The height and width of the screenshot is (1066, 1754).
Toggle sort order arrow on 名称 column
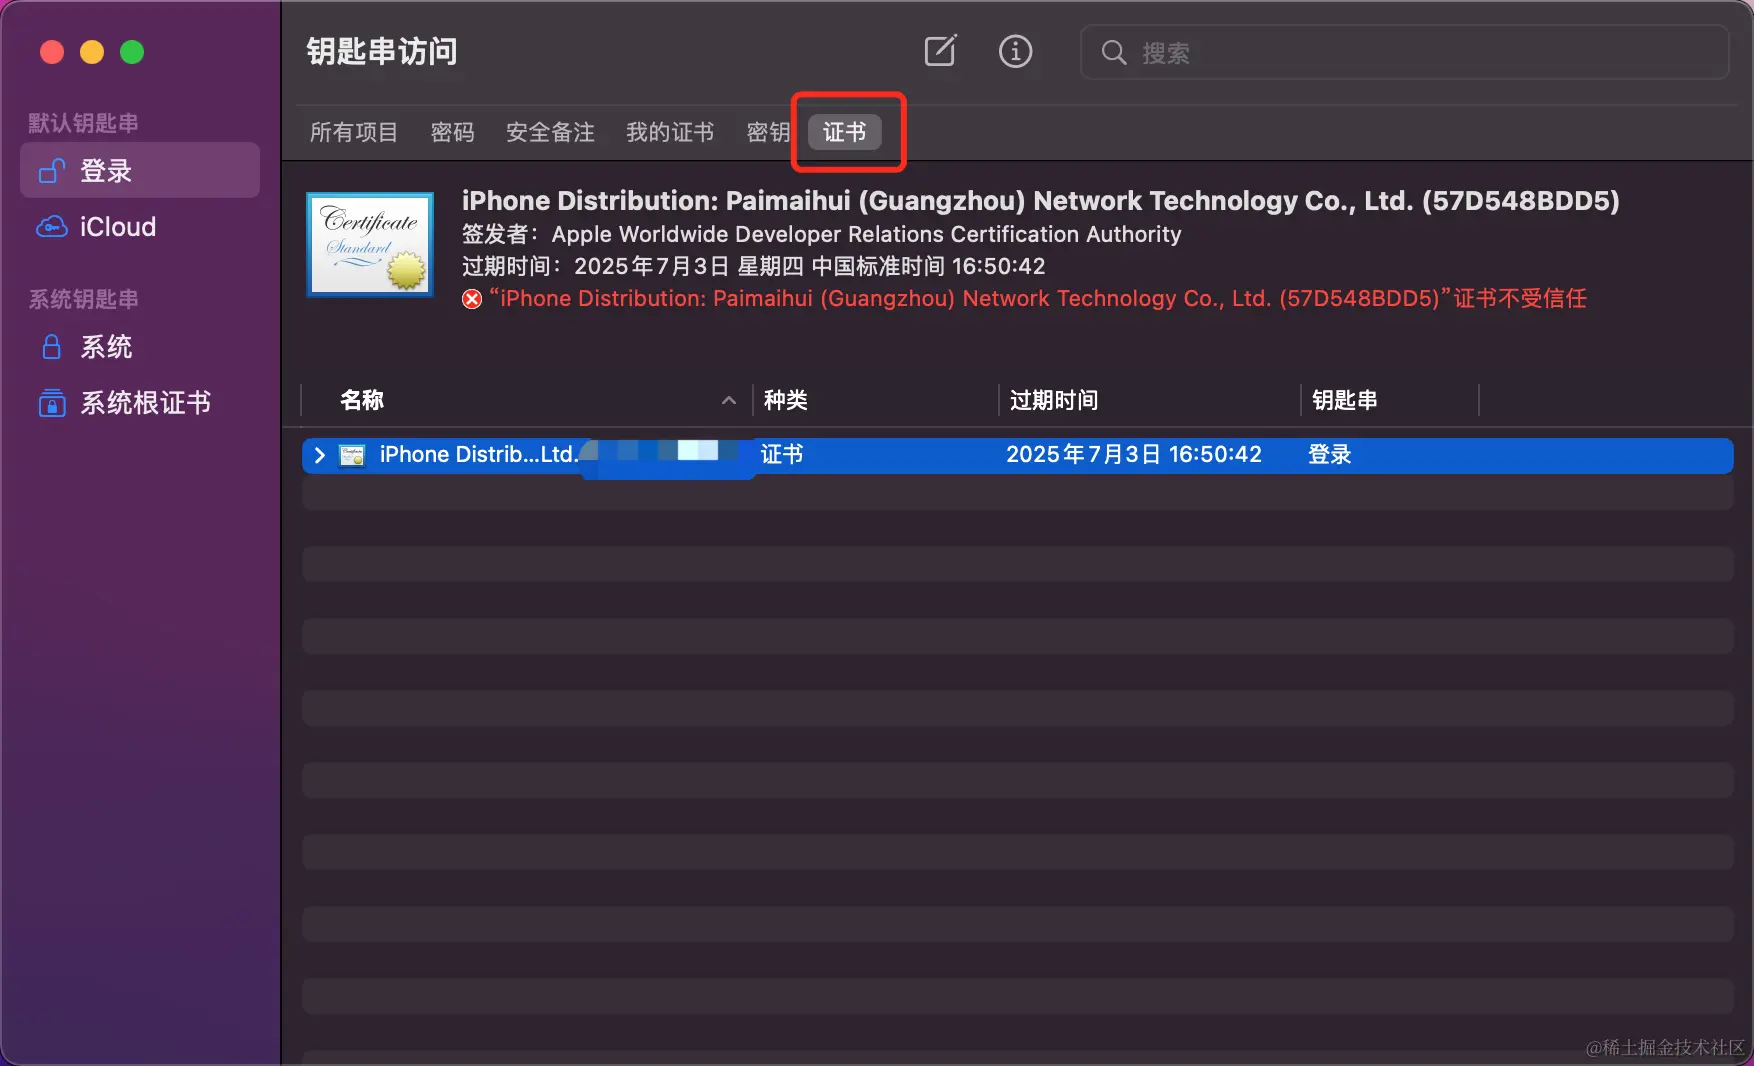click(729, 400)
